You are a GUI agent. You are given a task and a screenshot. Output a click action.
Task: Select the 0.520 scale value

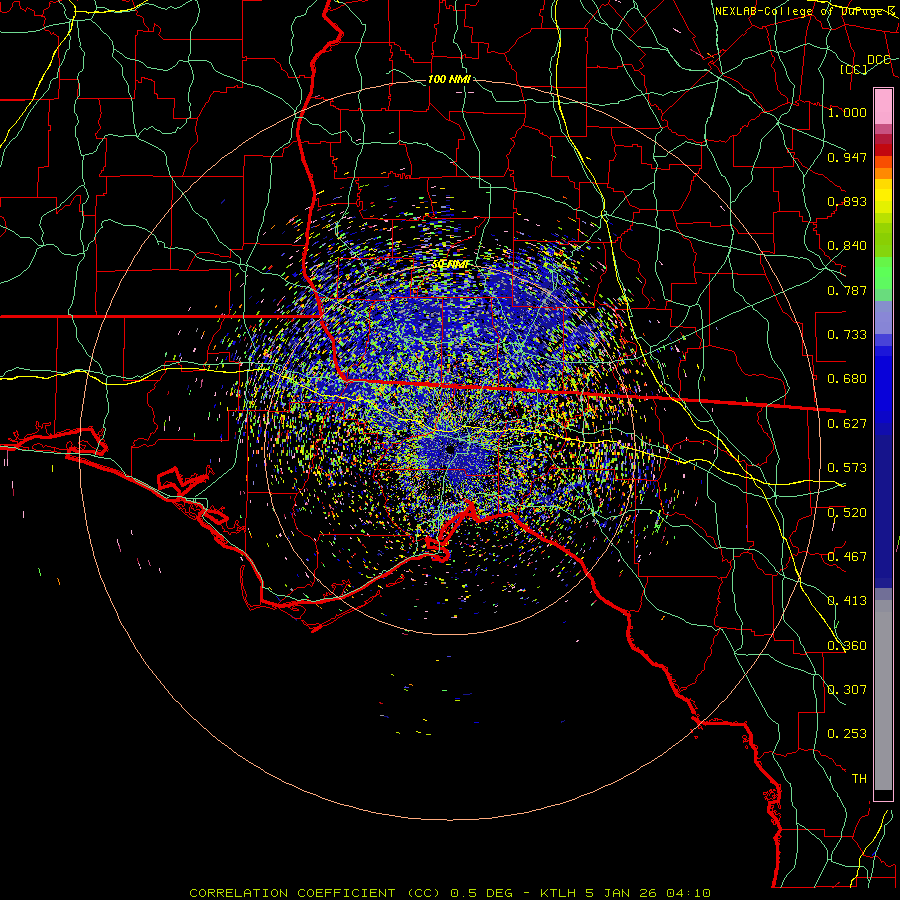click(x=847, y=513)
